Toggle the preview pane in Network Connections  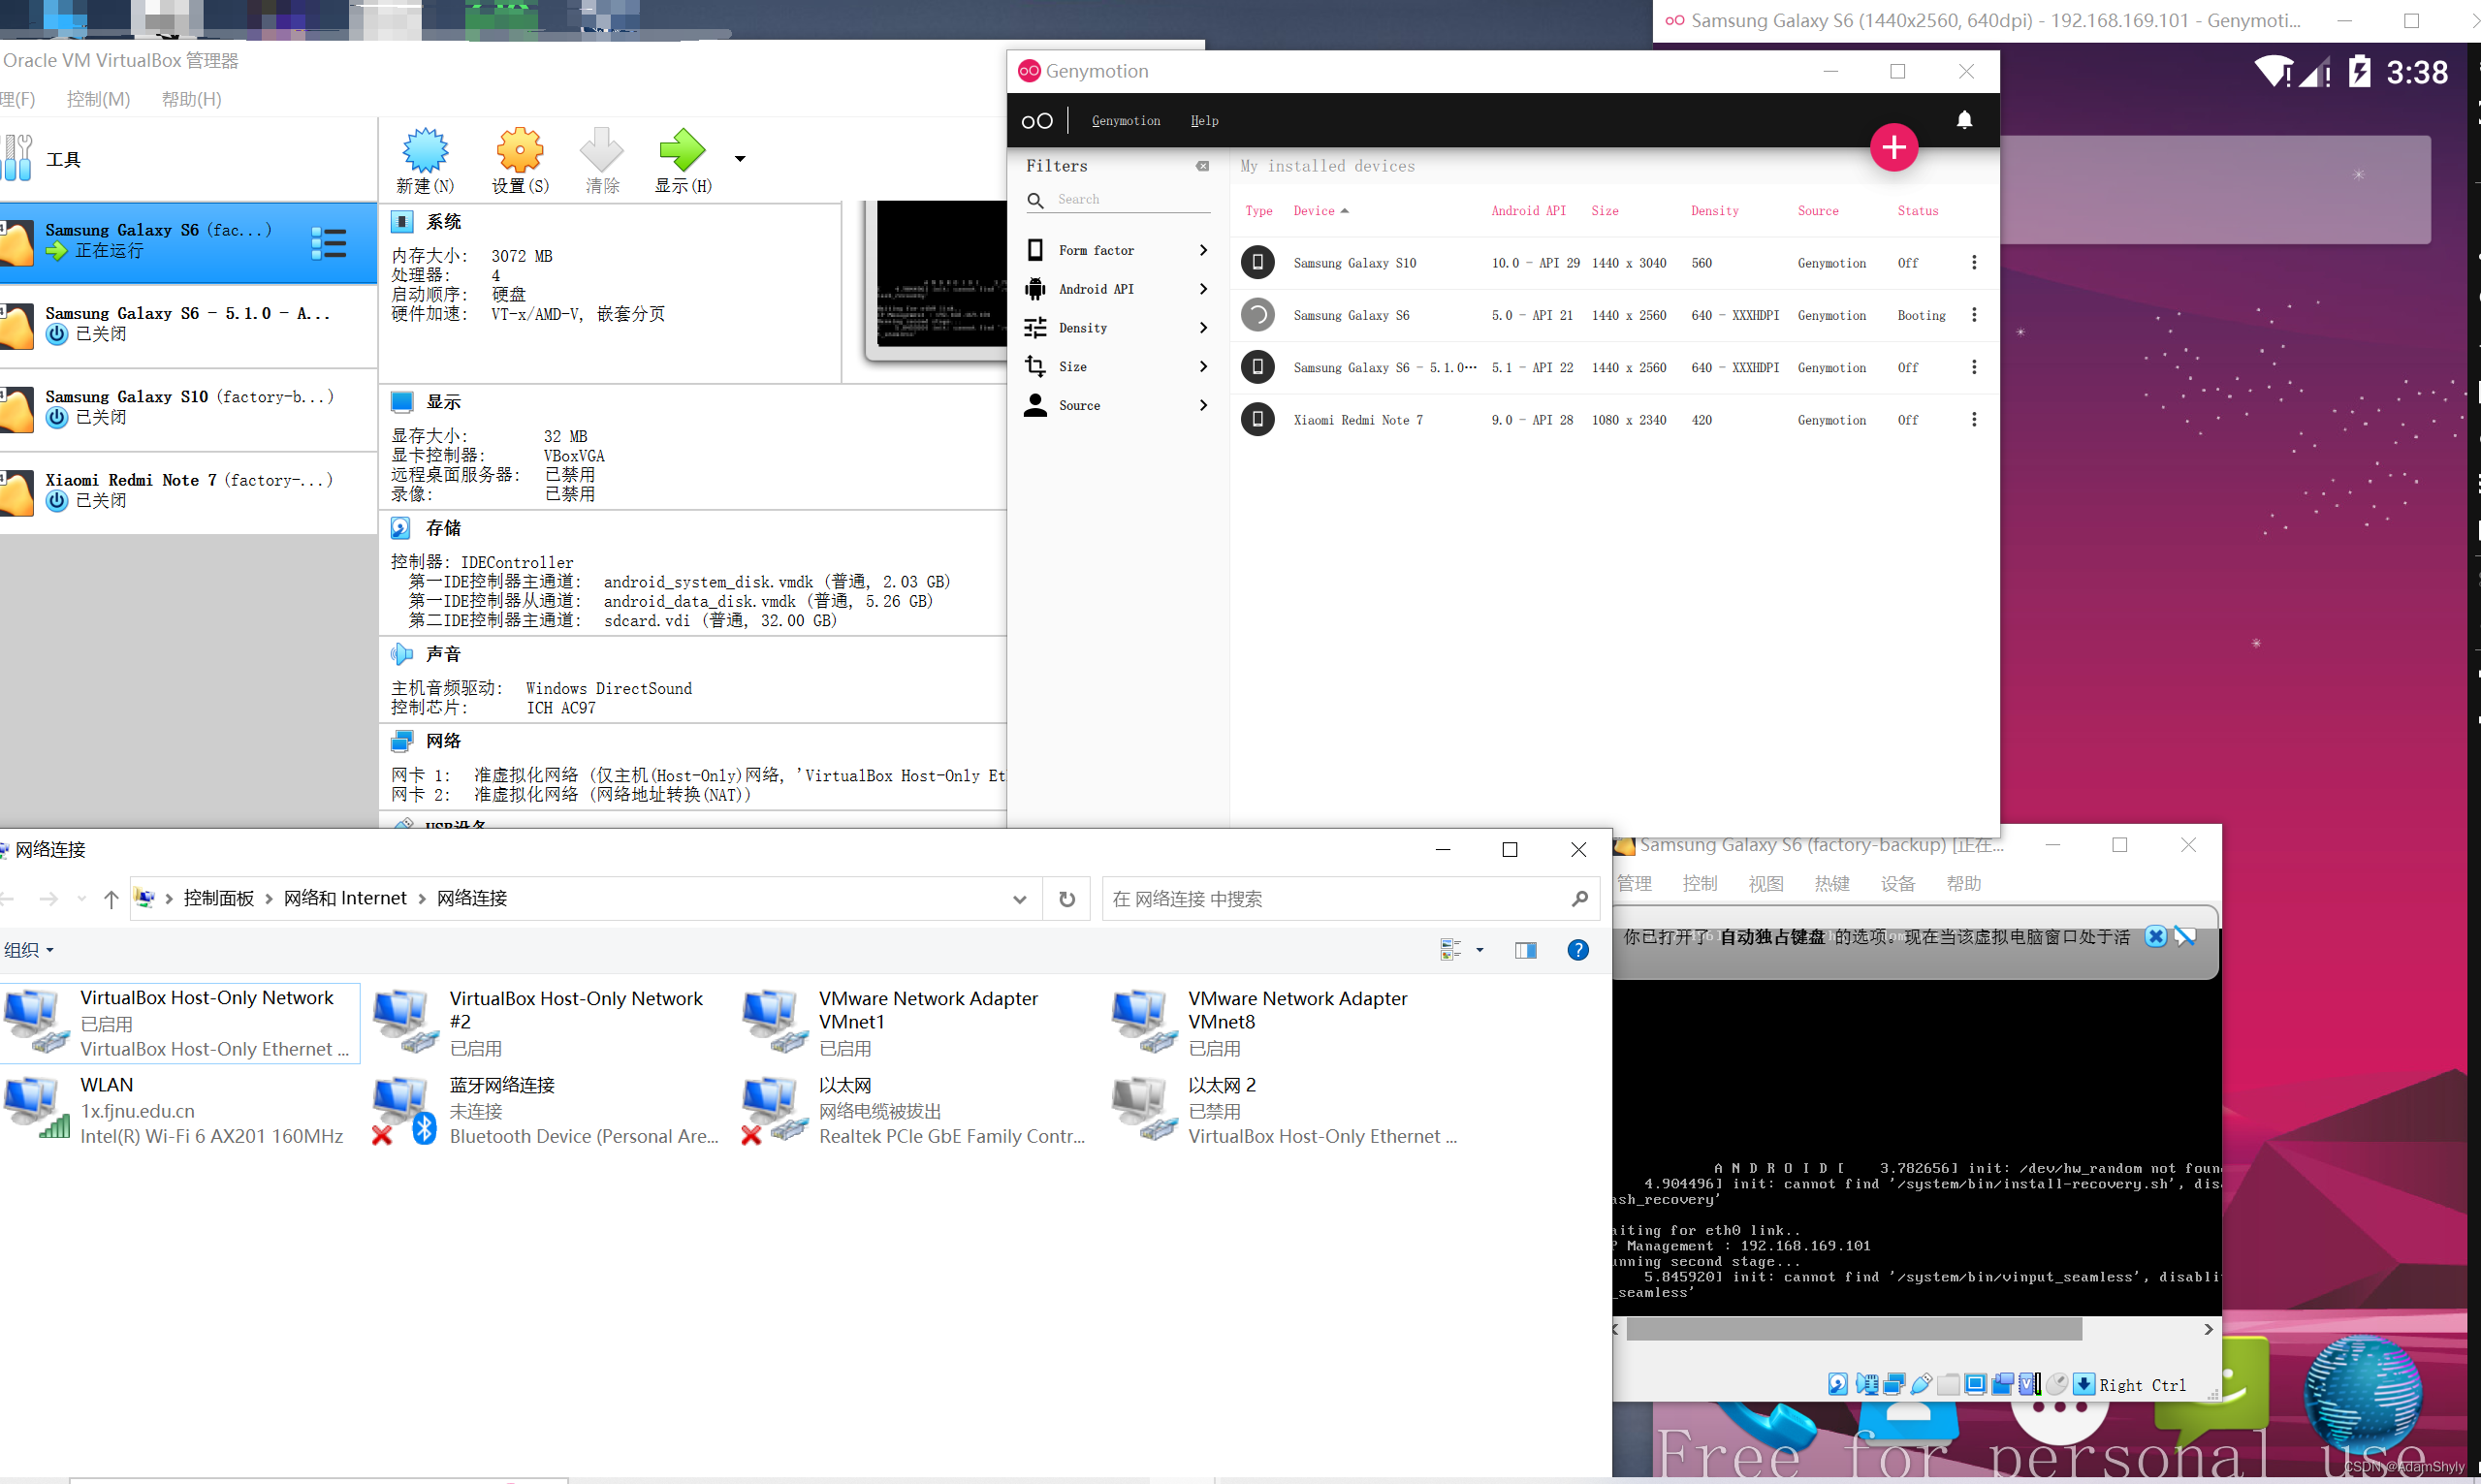[x=1525, y=949]
